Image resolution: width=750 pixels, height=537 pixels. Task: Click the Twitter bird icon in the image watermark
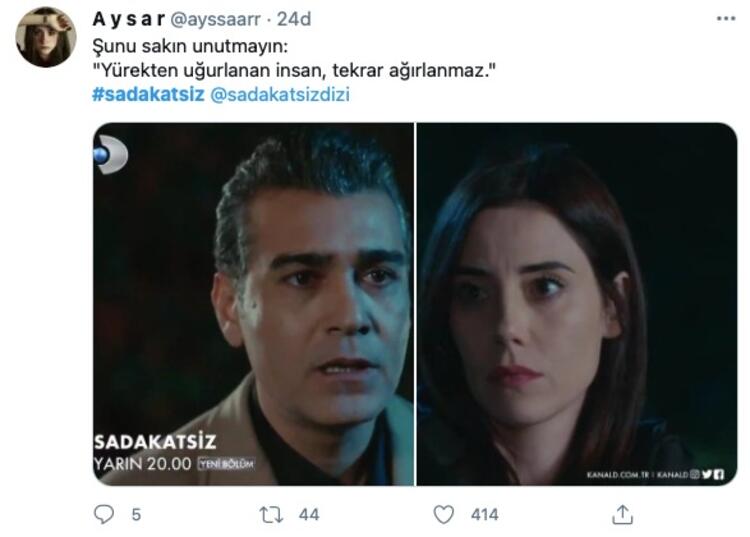pyautogui.click(x=707, y=474)
